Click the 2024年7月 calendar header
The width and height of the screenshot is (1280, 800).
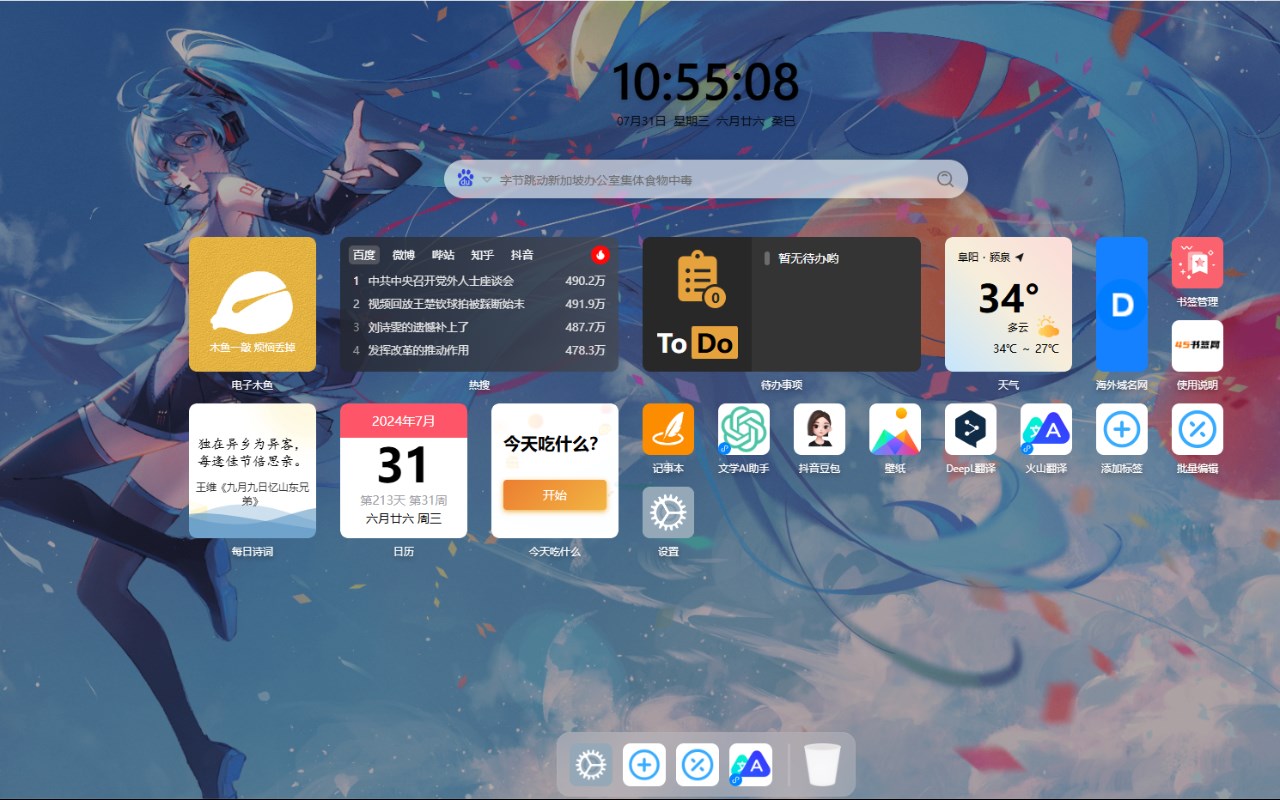click(403, 421)
